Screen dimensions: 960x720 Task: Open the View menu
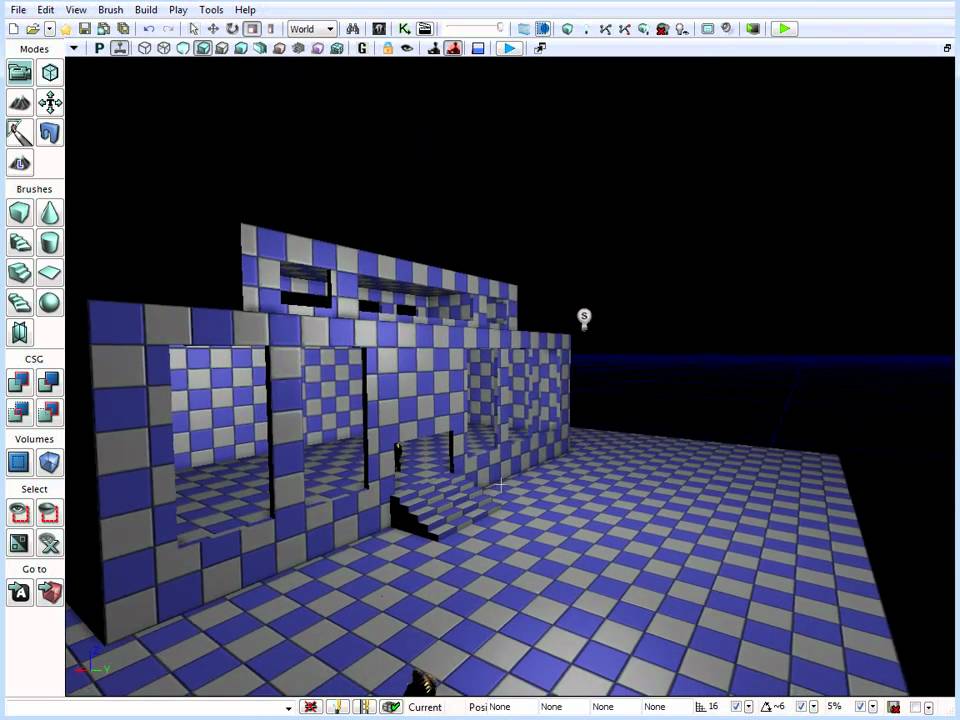76,10
